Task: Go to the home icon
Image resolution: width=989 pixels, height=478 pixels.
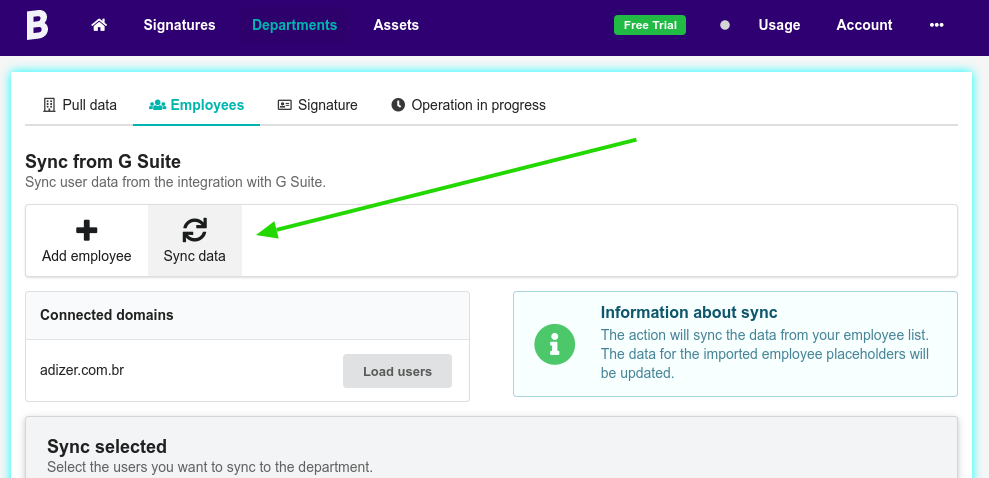Action: (99, 25)
